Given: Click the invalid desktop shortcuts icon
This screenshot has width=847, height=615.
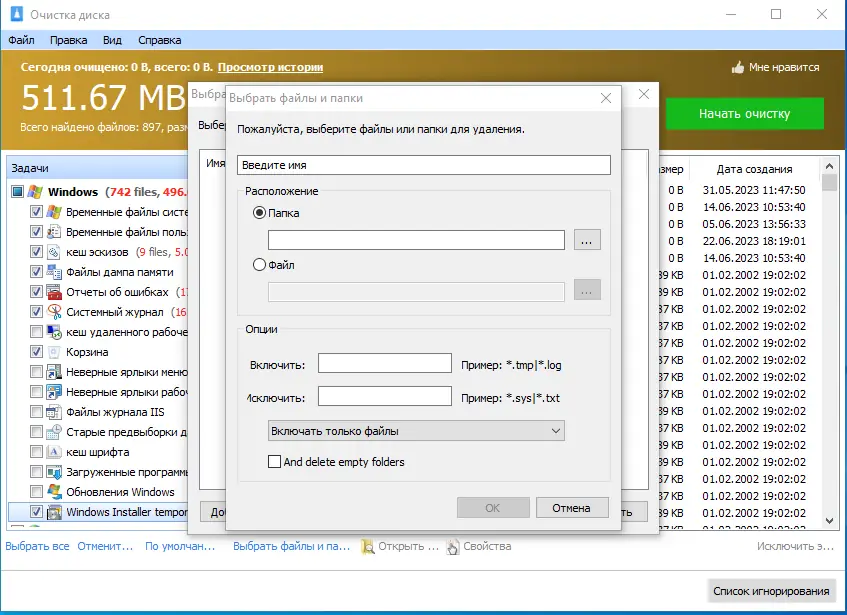Looking at the screenshot, I should point(54,391).
